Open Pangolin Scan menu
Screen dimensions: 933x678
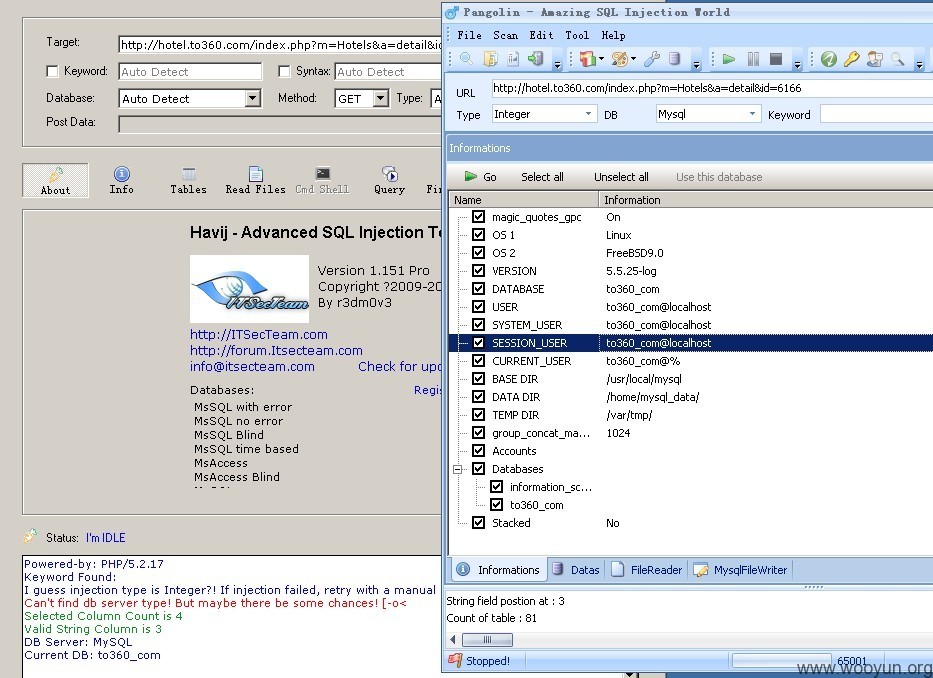pyautogui.click(x=505, y=35)
